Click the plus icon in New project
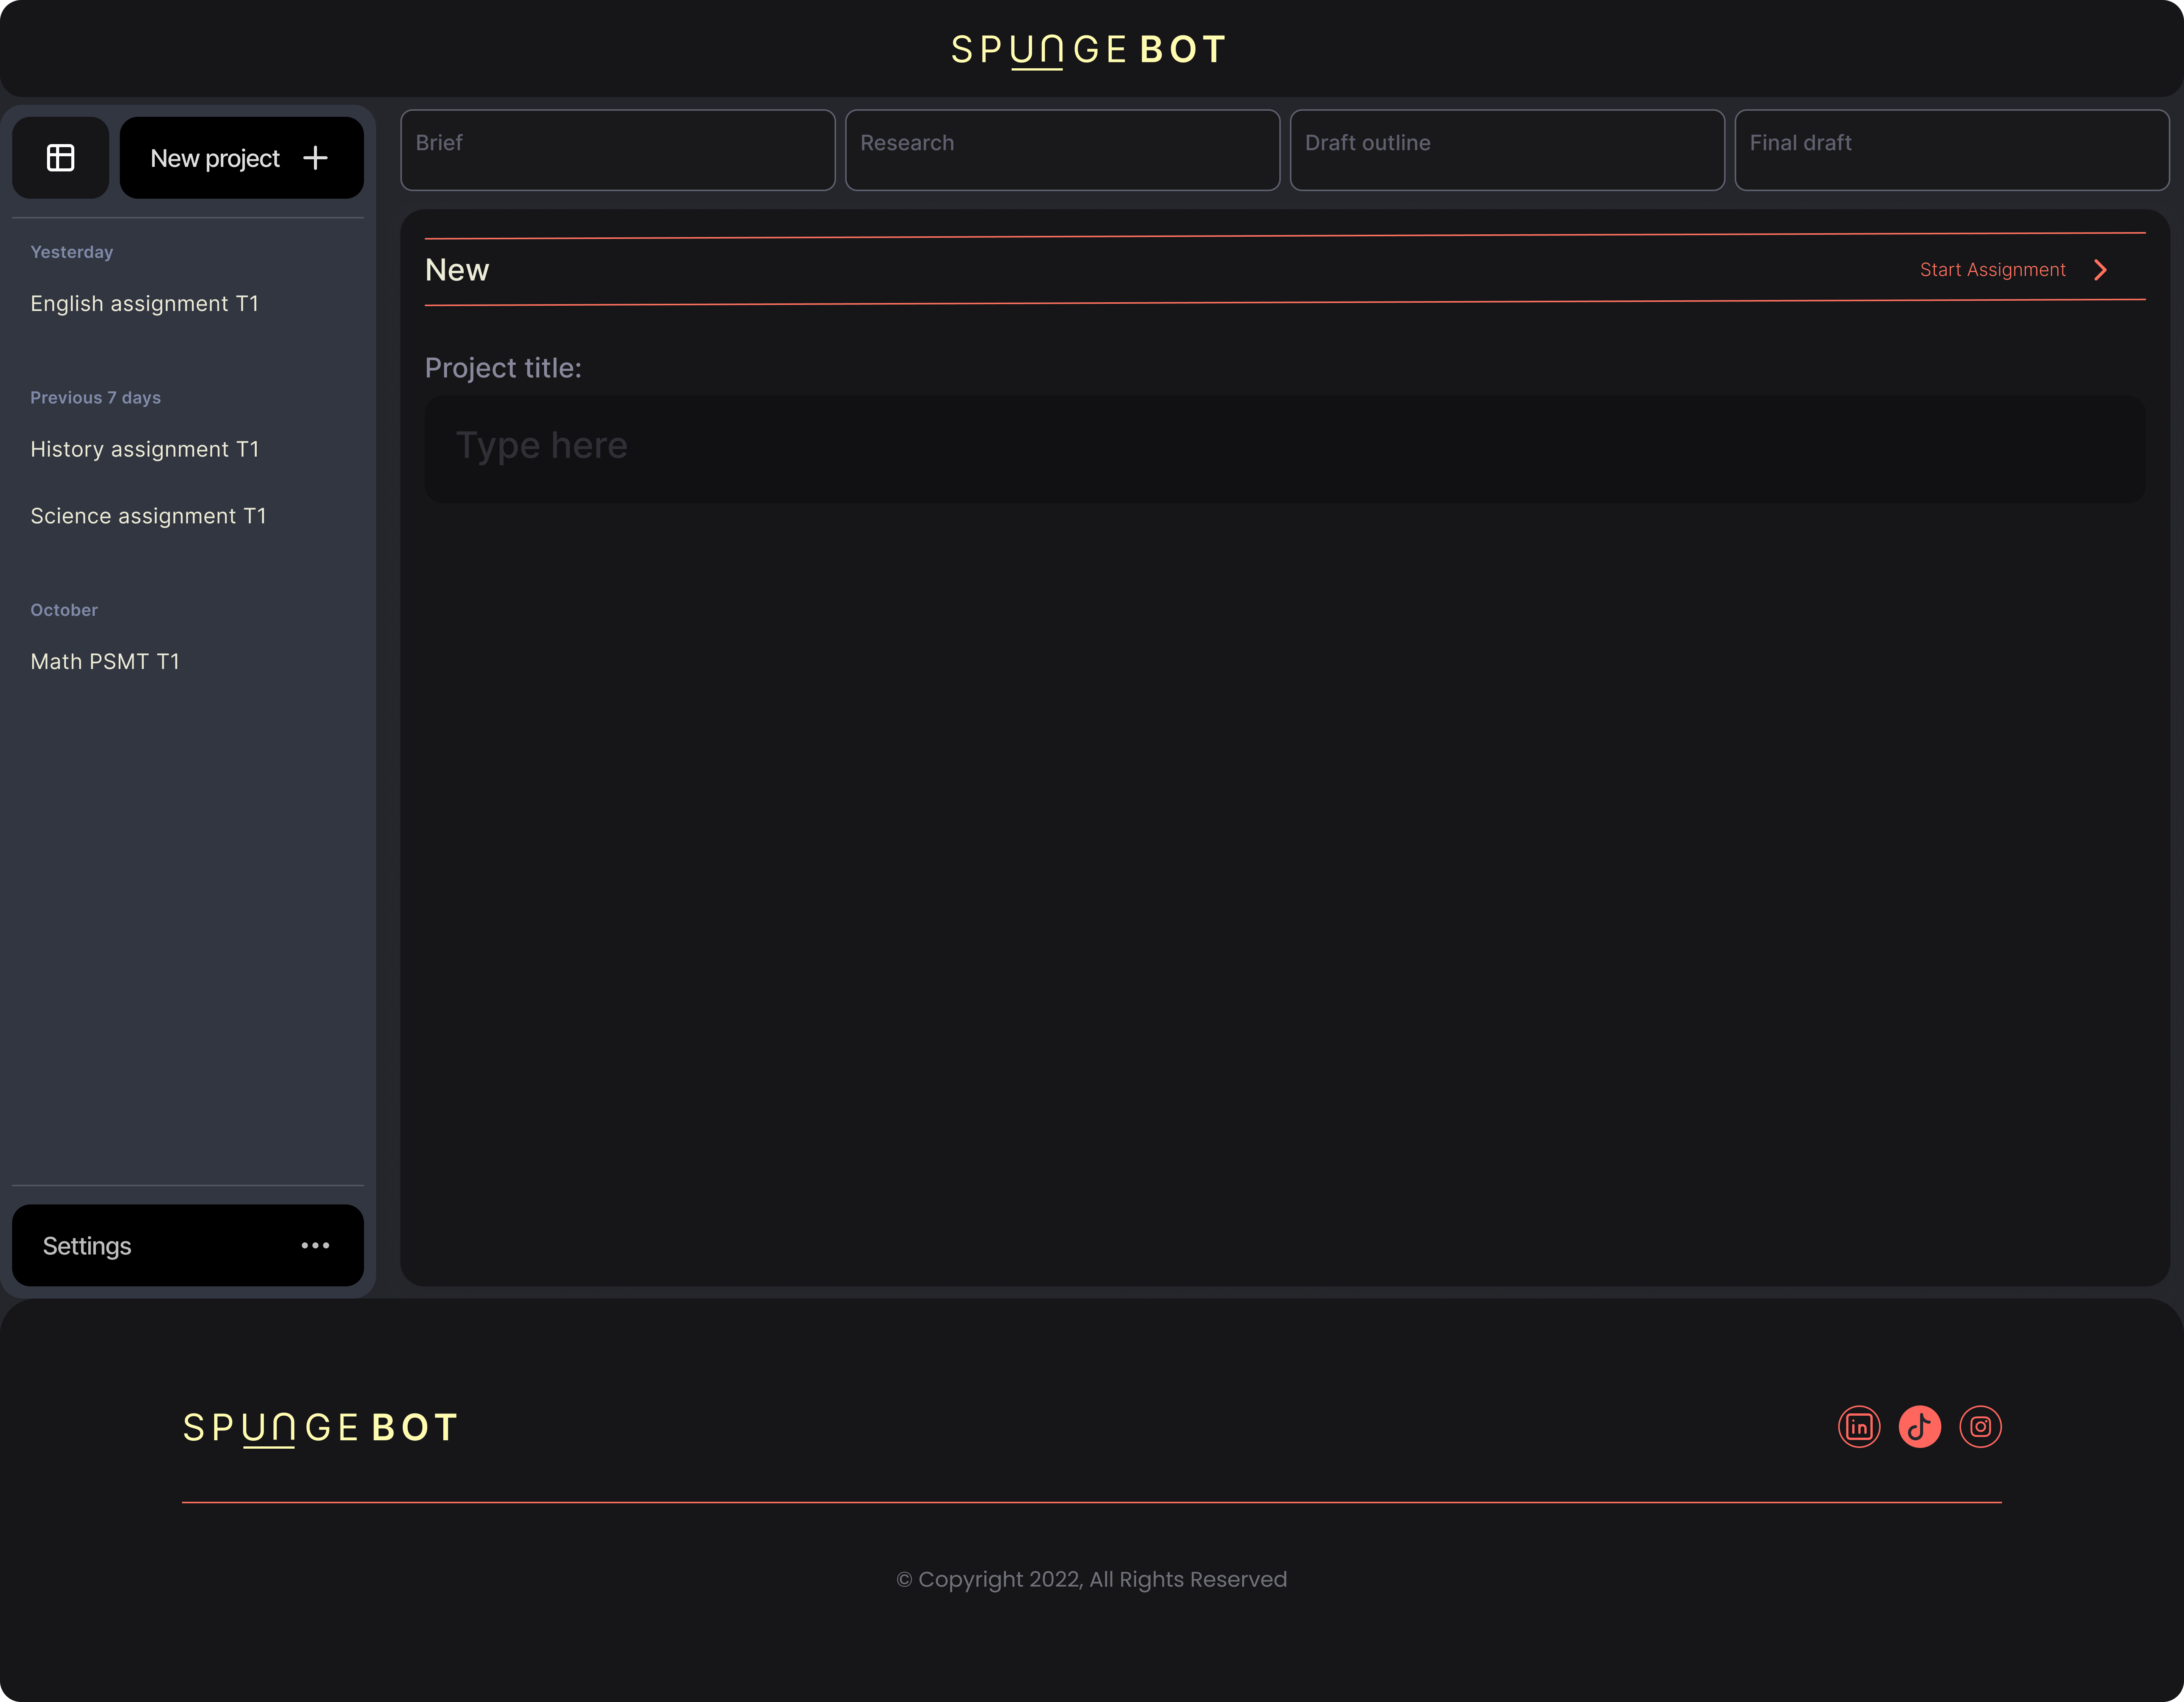The height and width of the screenshot is (1702, 2184). [315, 158]
